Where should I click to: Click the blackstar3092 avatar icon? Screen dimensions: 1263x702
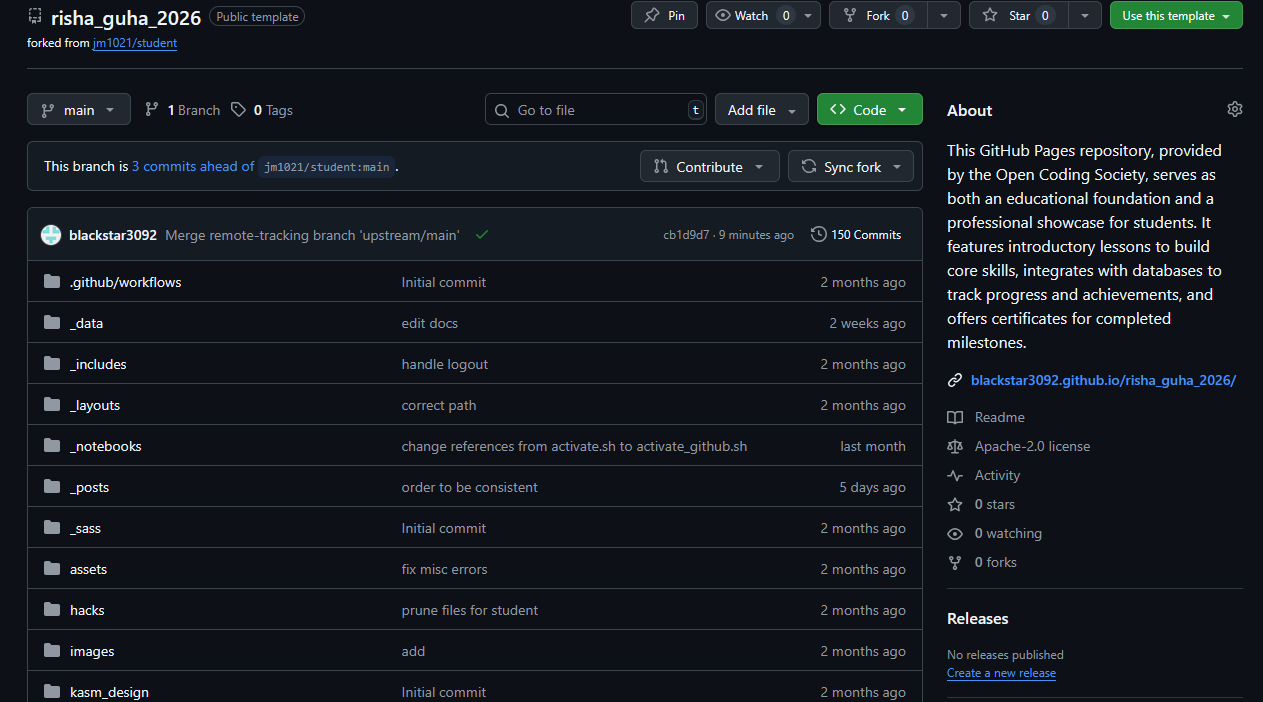pos(51,235)
